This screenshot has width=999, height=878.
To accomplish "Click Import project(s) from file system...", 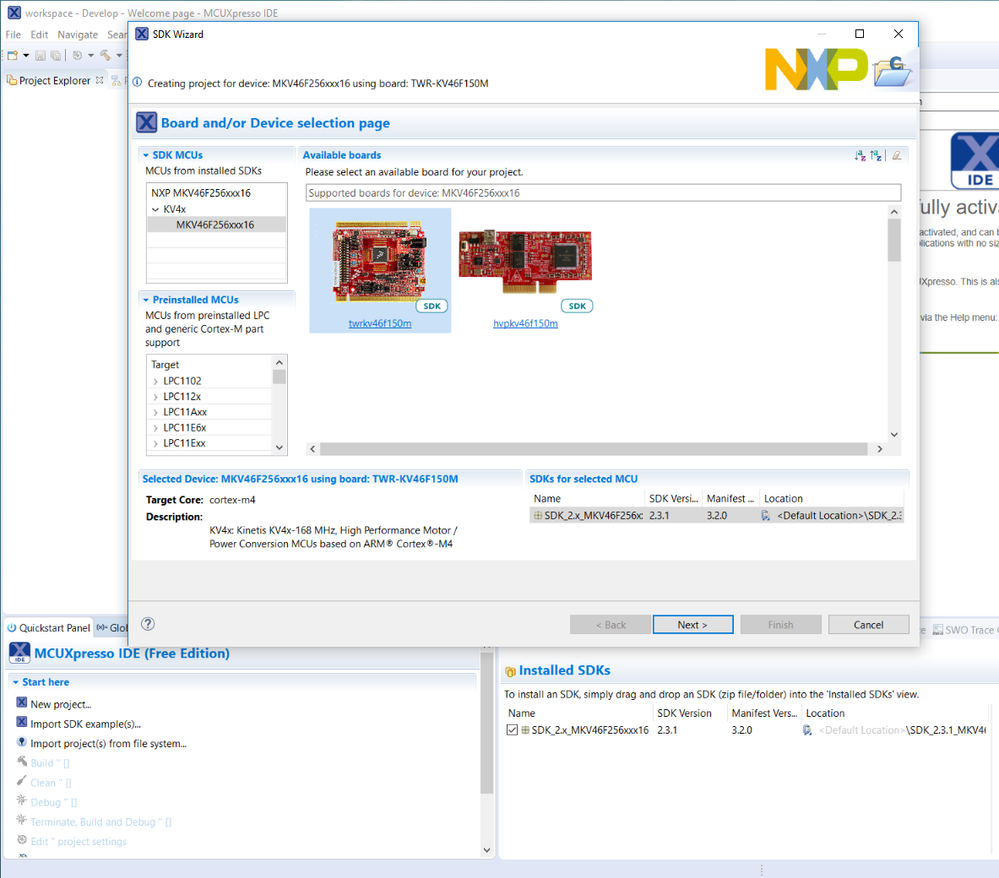I will click(108, 744).
